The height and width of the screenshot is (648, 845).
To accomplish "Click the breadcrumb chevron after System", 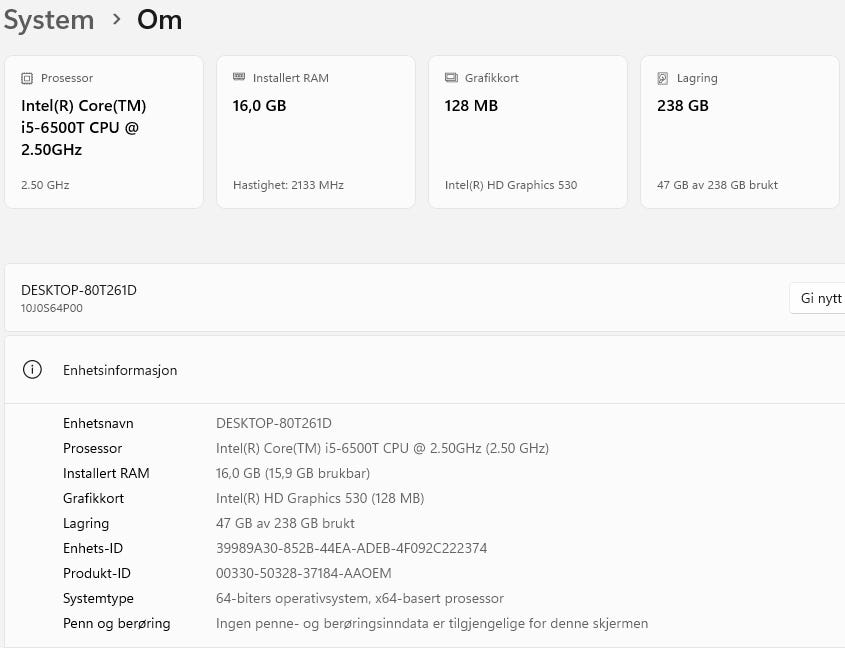I will pos(116,19).
